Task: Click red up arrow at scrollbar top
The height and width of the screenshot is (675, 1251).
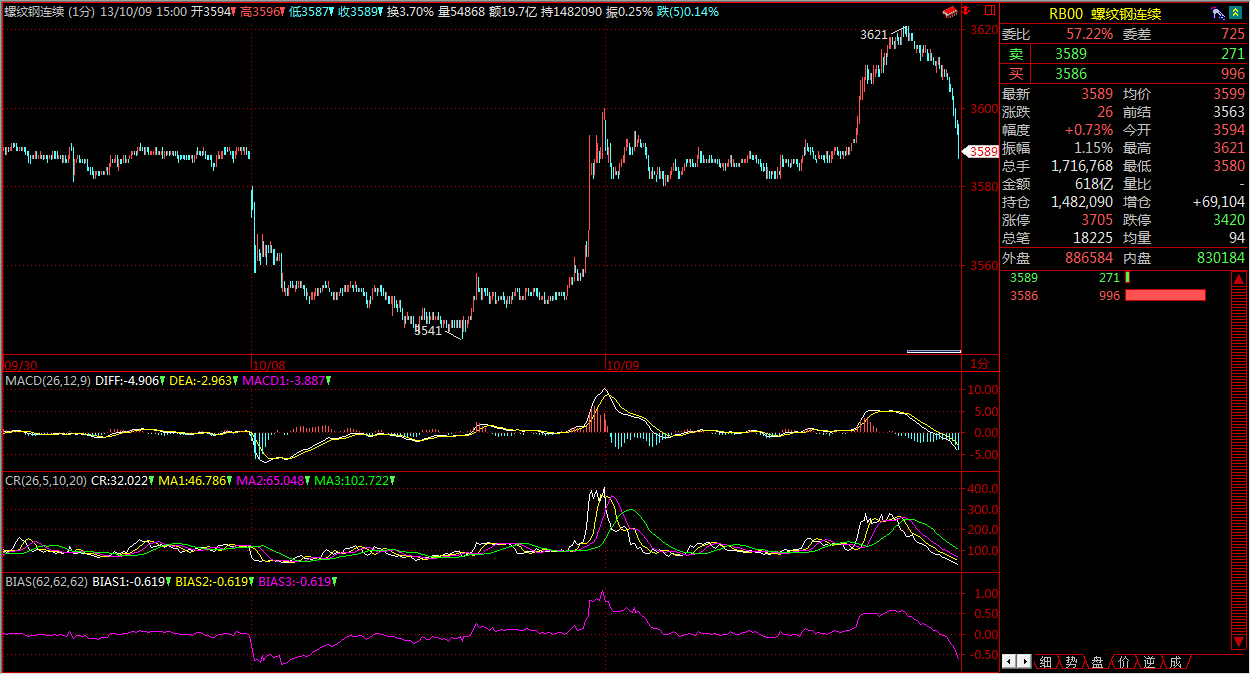Action: click(x=1240, y=277)
